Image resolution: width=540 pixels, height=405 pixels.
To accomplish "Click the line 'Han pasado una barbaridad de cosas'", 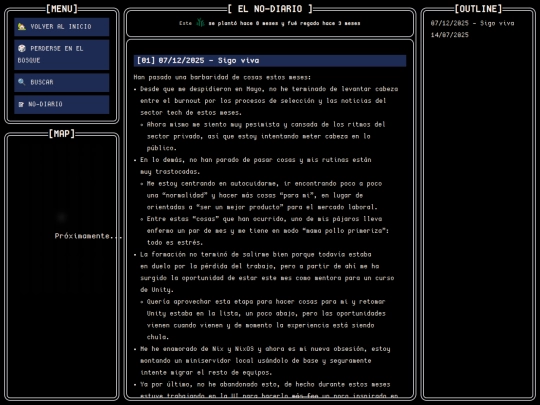I will (x=222, y=77).
